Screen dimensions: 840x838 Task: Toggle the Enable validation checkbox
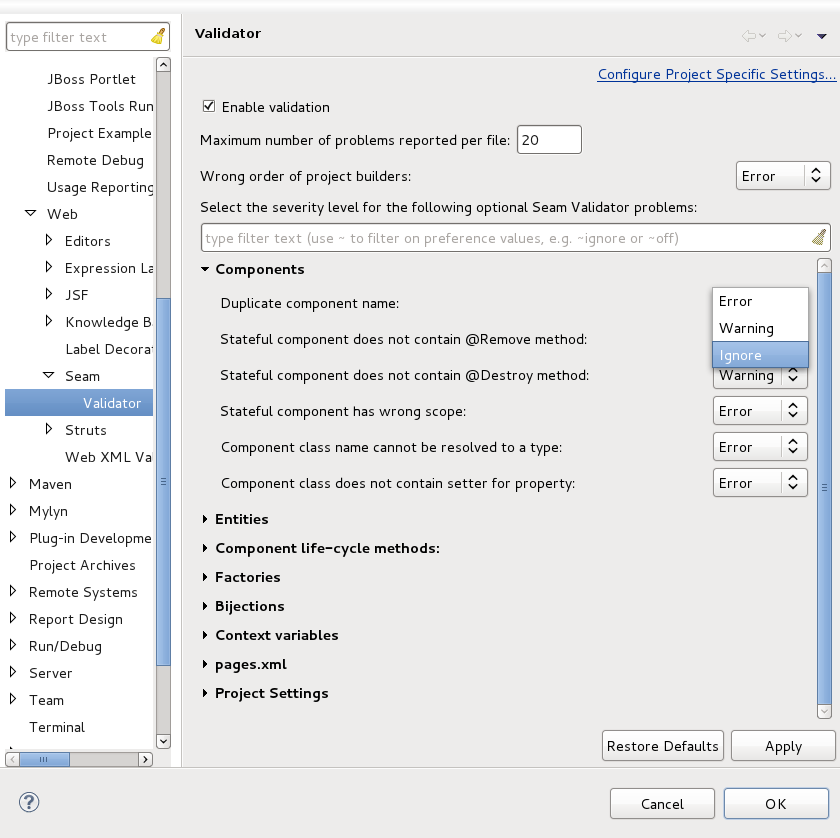click(209, 106)
